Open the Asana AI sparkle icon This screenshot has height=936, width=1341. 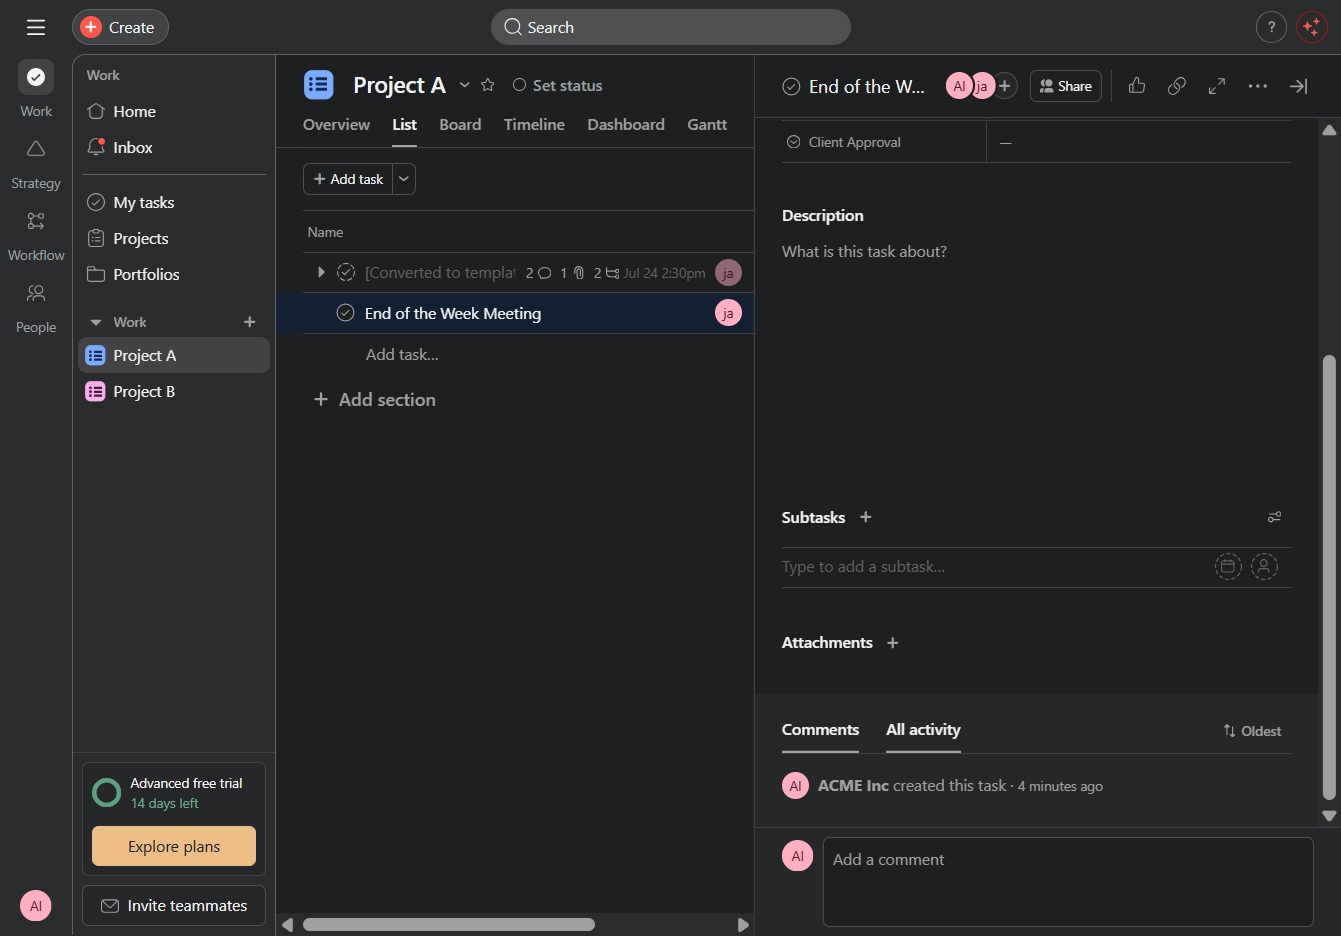1311,27
